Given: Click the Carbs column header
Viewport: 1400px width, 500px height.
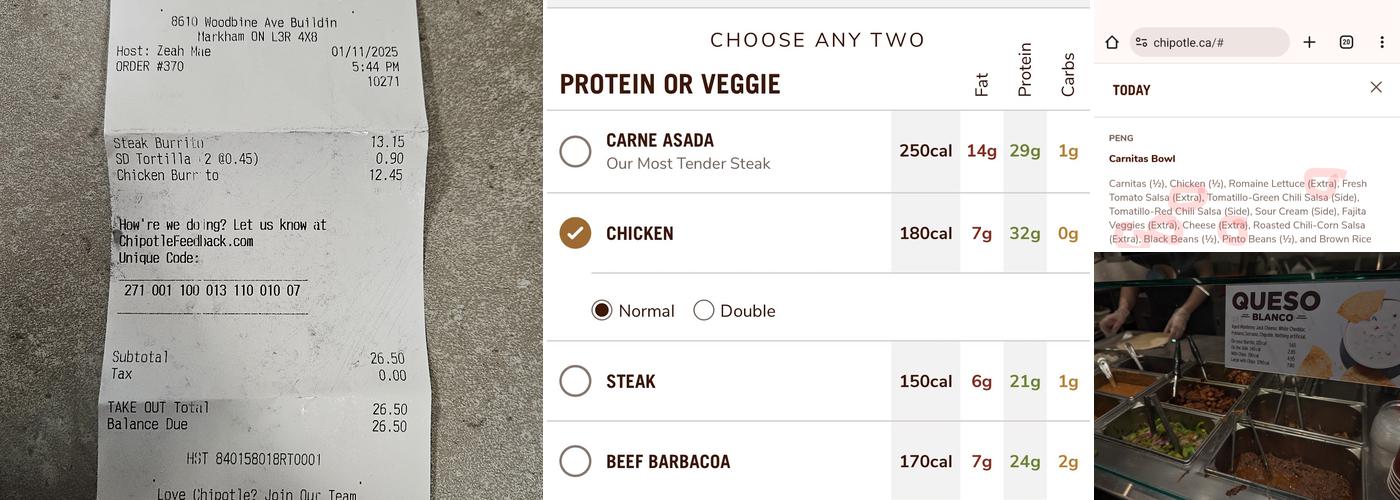Looking at the screenshot, I should 1068,75.
